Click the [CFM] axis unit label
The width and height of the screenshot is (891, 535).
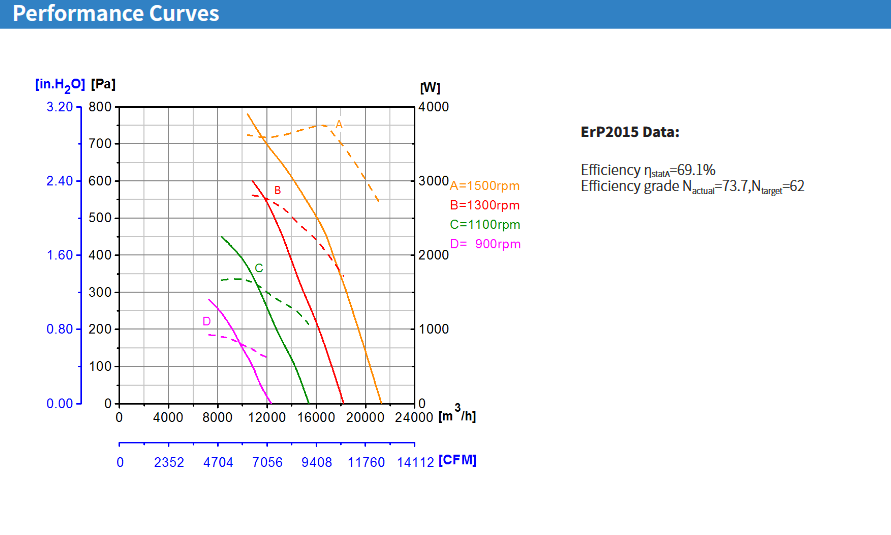click(457, 460)
